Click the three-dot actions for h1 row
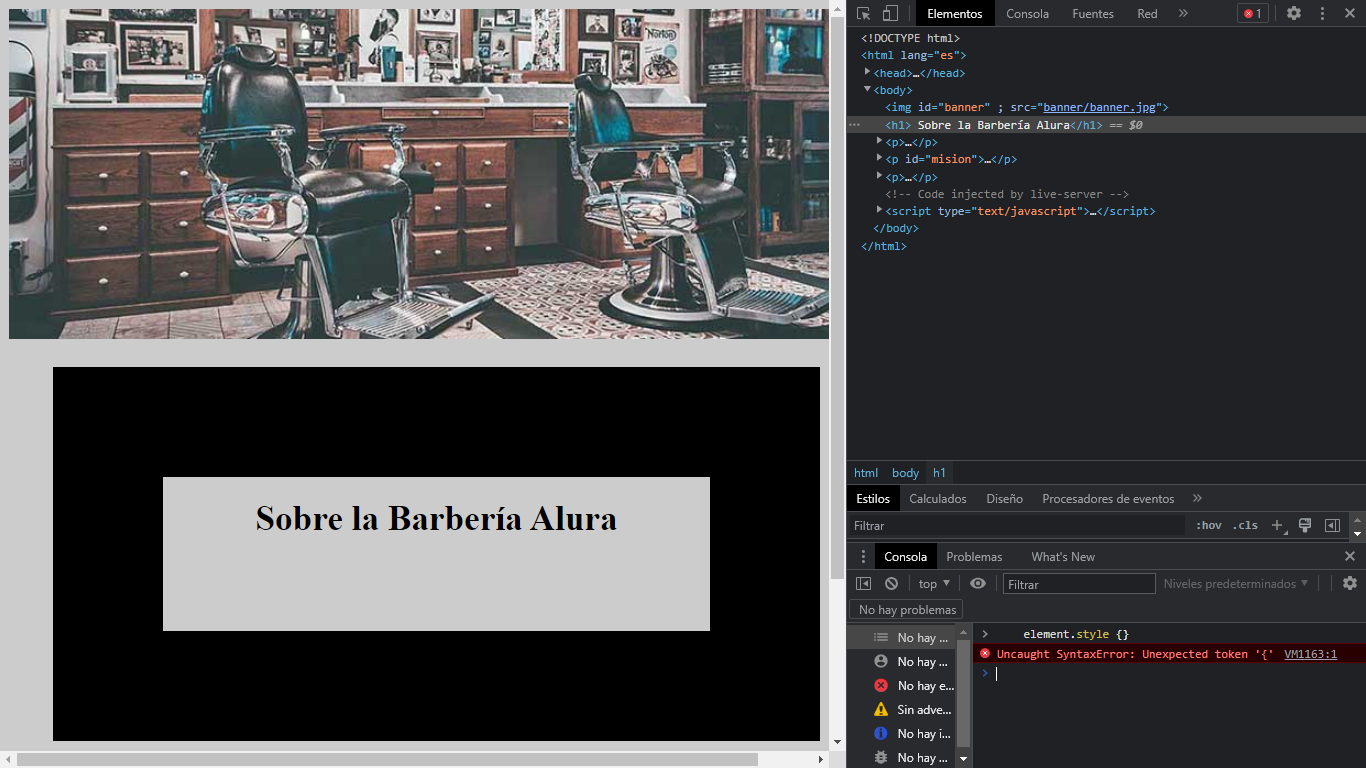Image resolution: width=1366 pixels, height=768 pixels. (x=854, y=125)
